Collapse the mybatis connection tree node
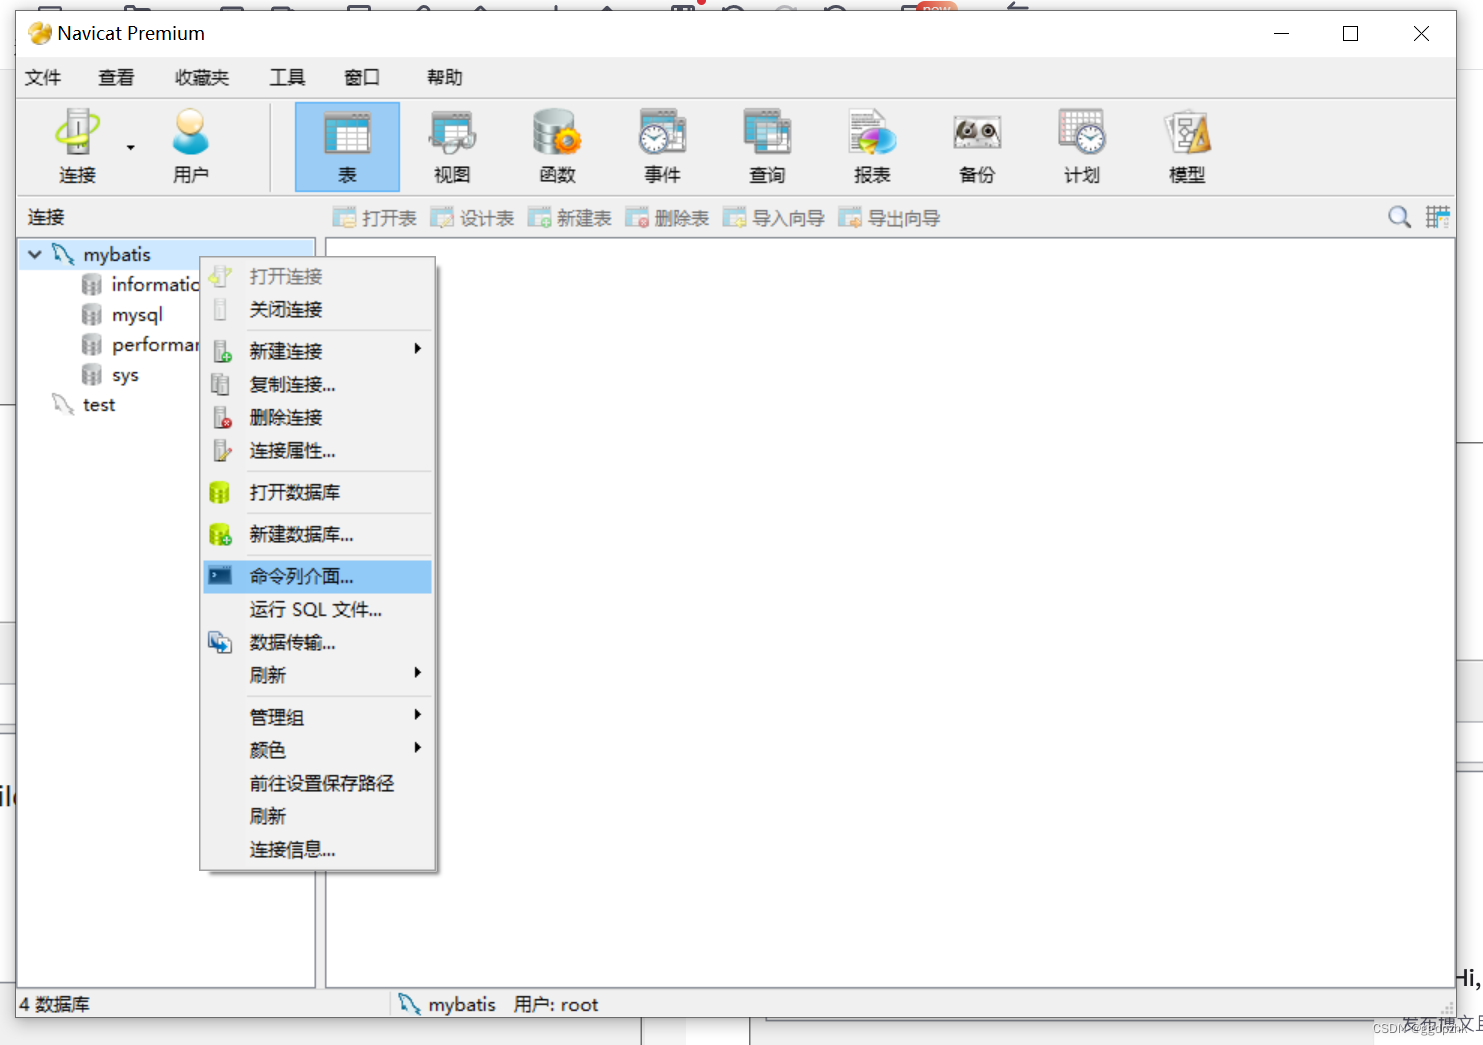Screen dimensions: 1483x1045 point(35,255)
